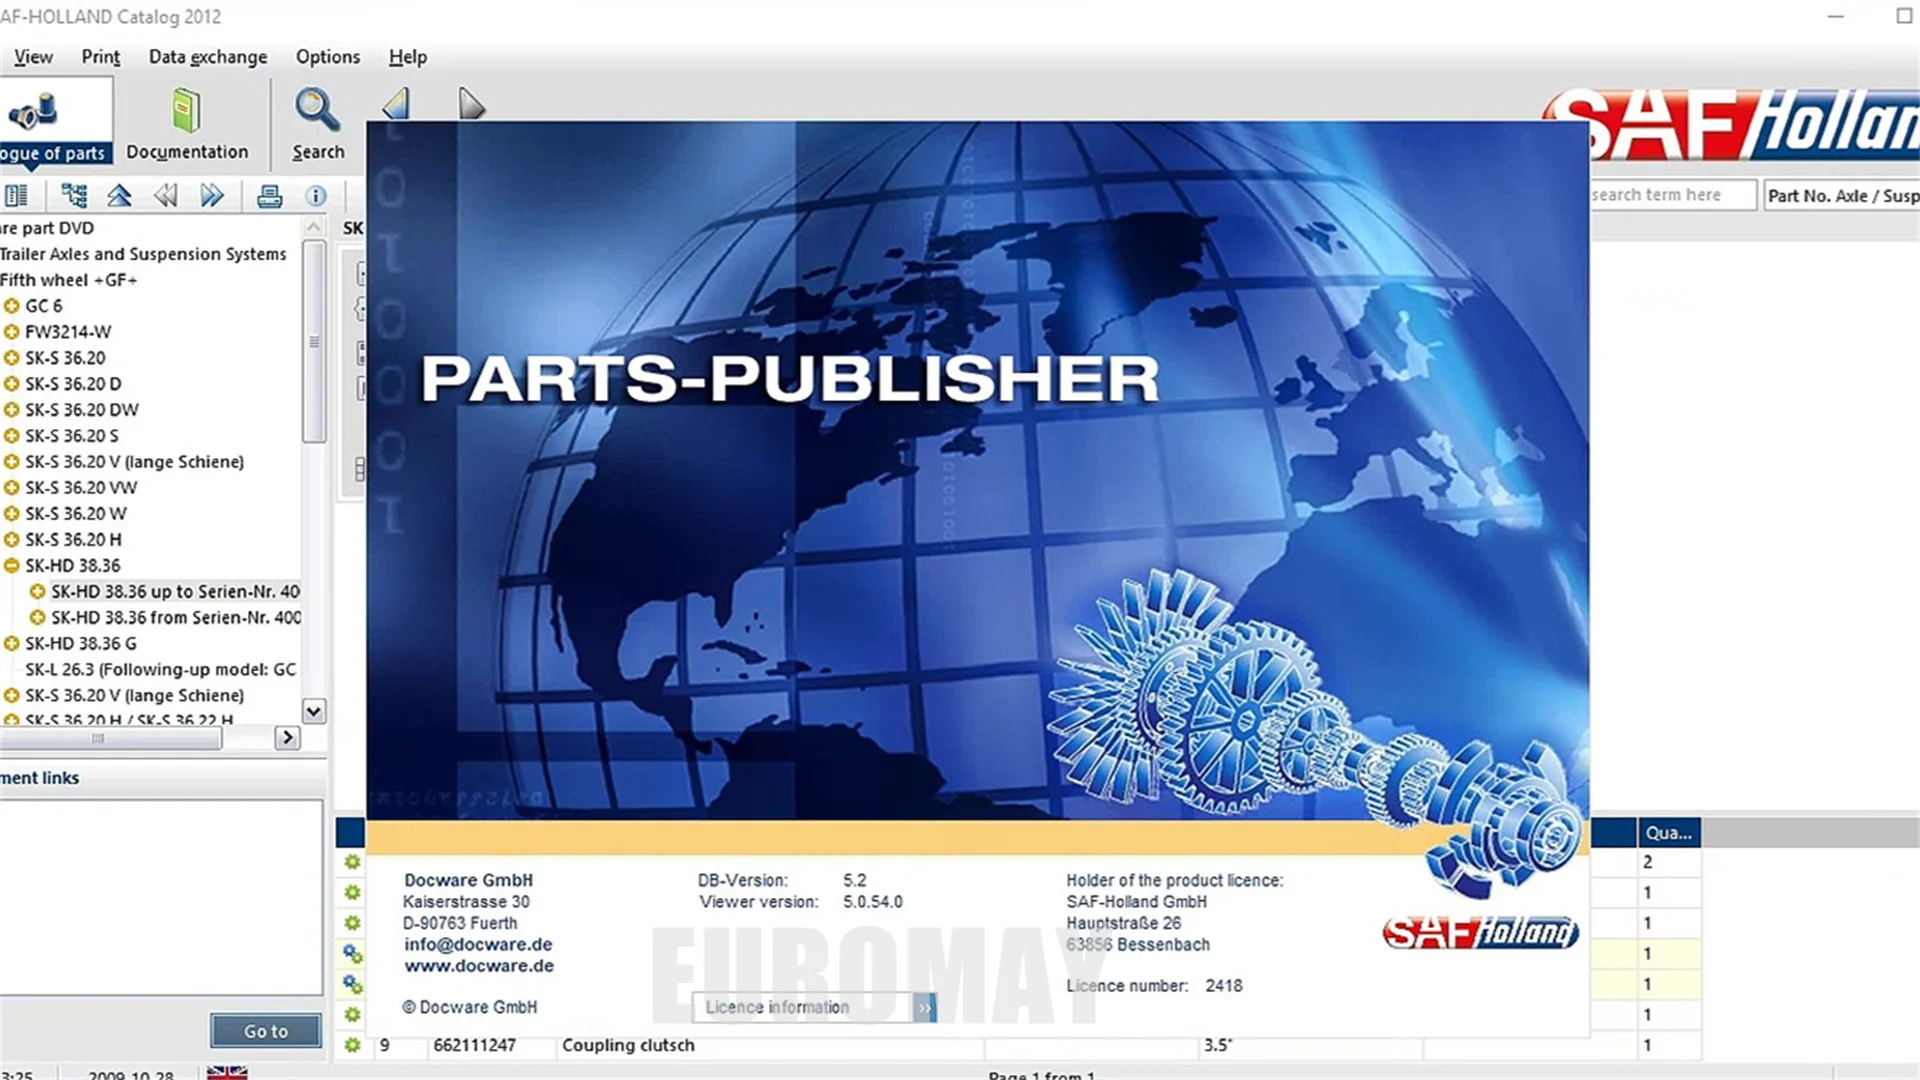Expand the SK-S 36.20 DW node
The image size is (1920, 1080).
(x=12, y=410)
